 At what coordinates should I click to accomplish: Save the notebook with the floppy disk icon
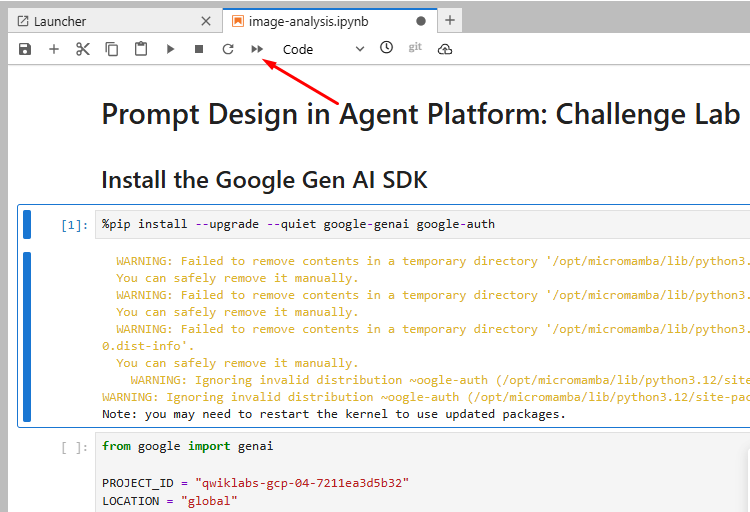point(25,49)
